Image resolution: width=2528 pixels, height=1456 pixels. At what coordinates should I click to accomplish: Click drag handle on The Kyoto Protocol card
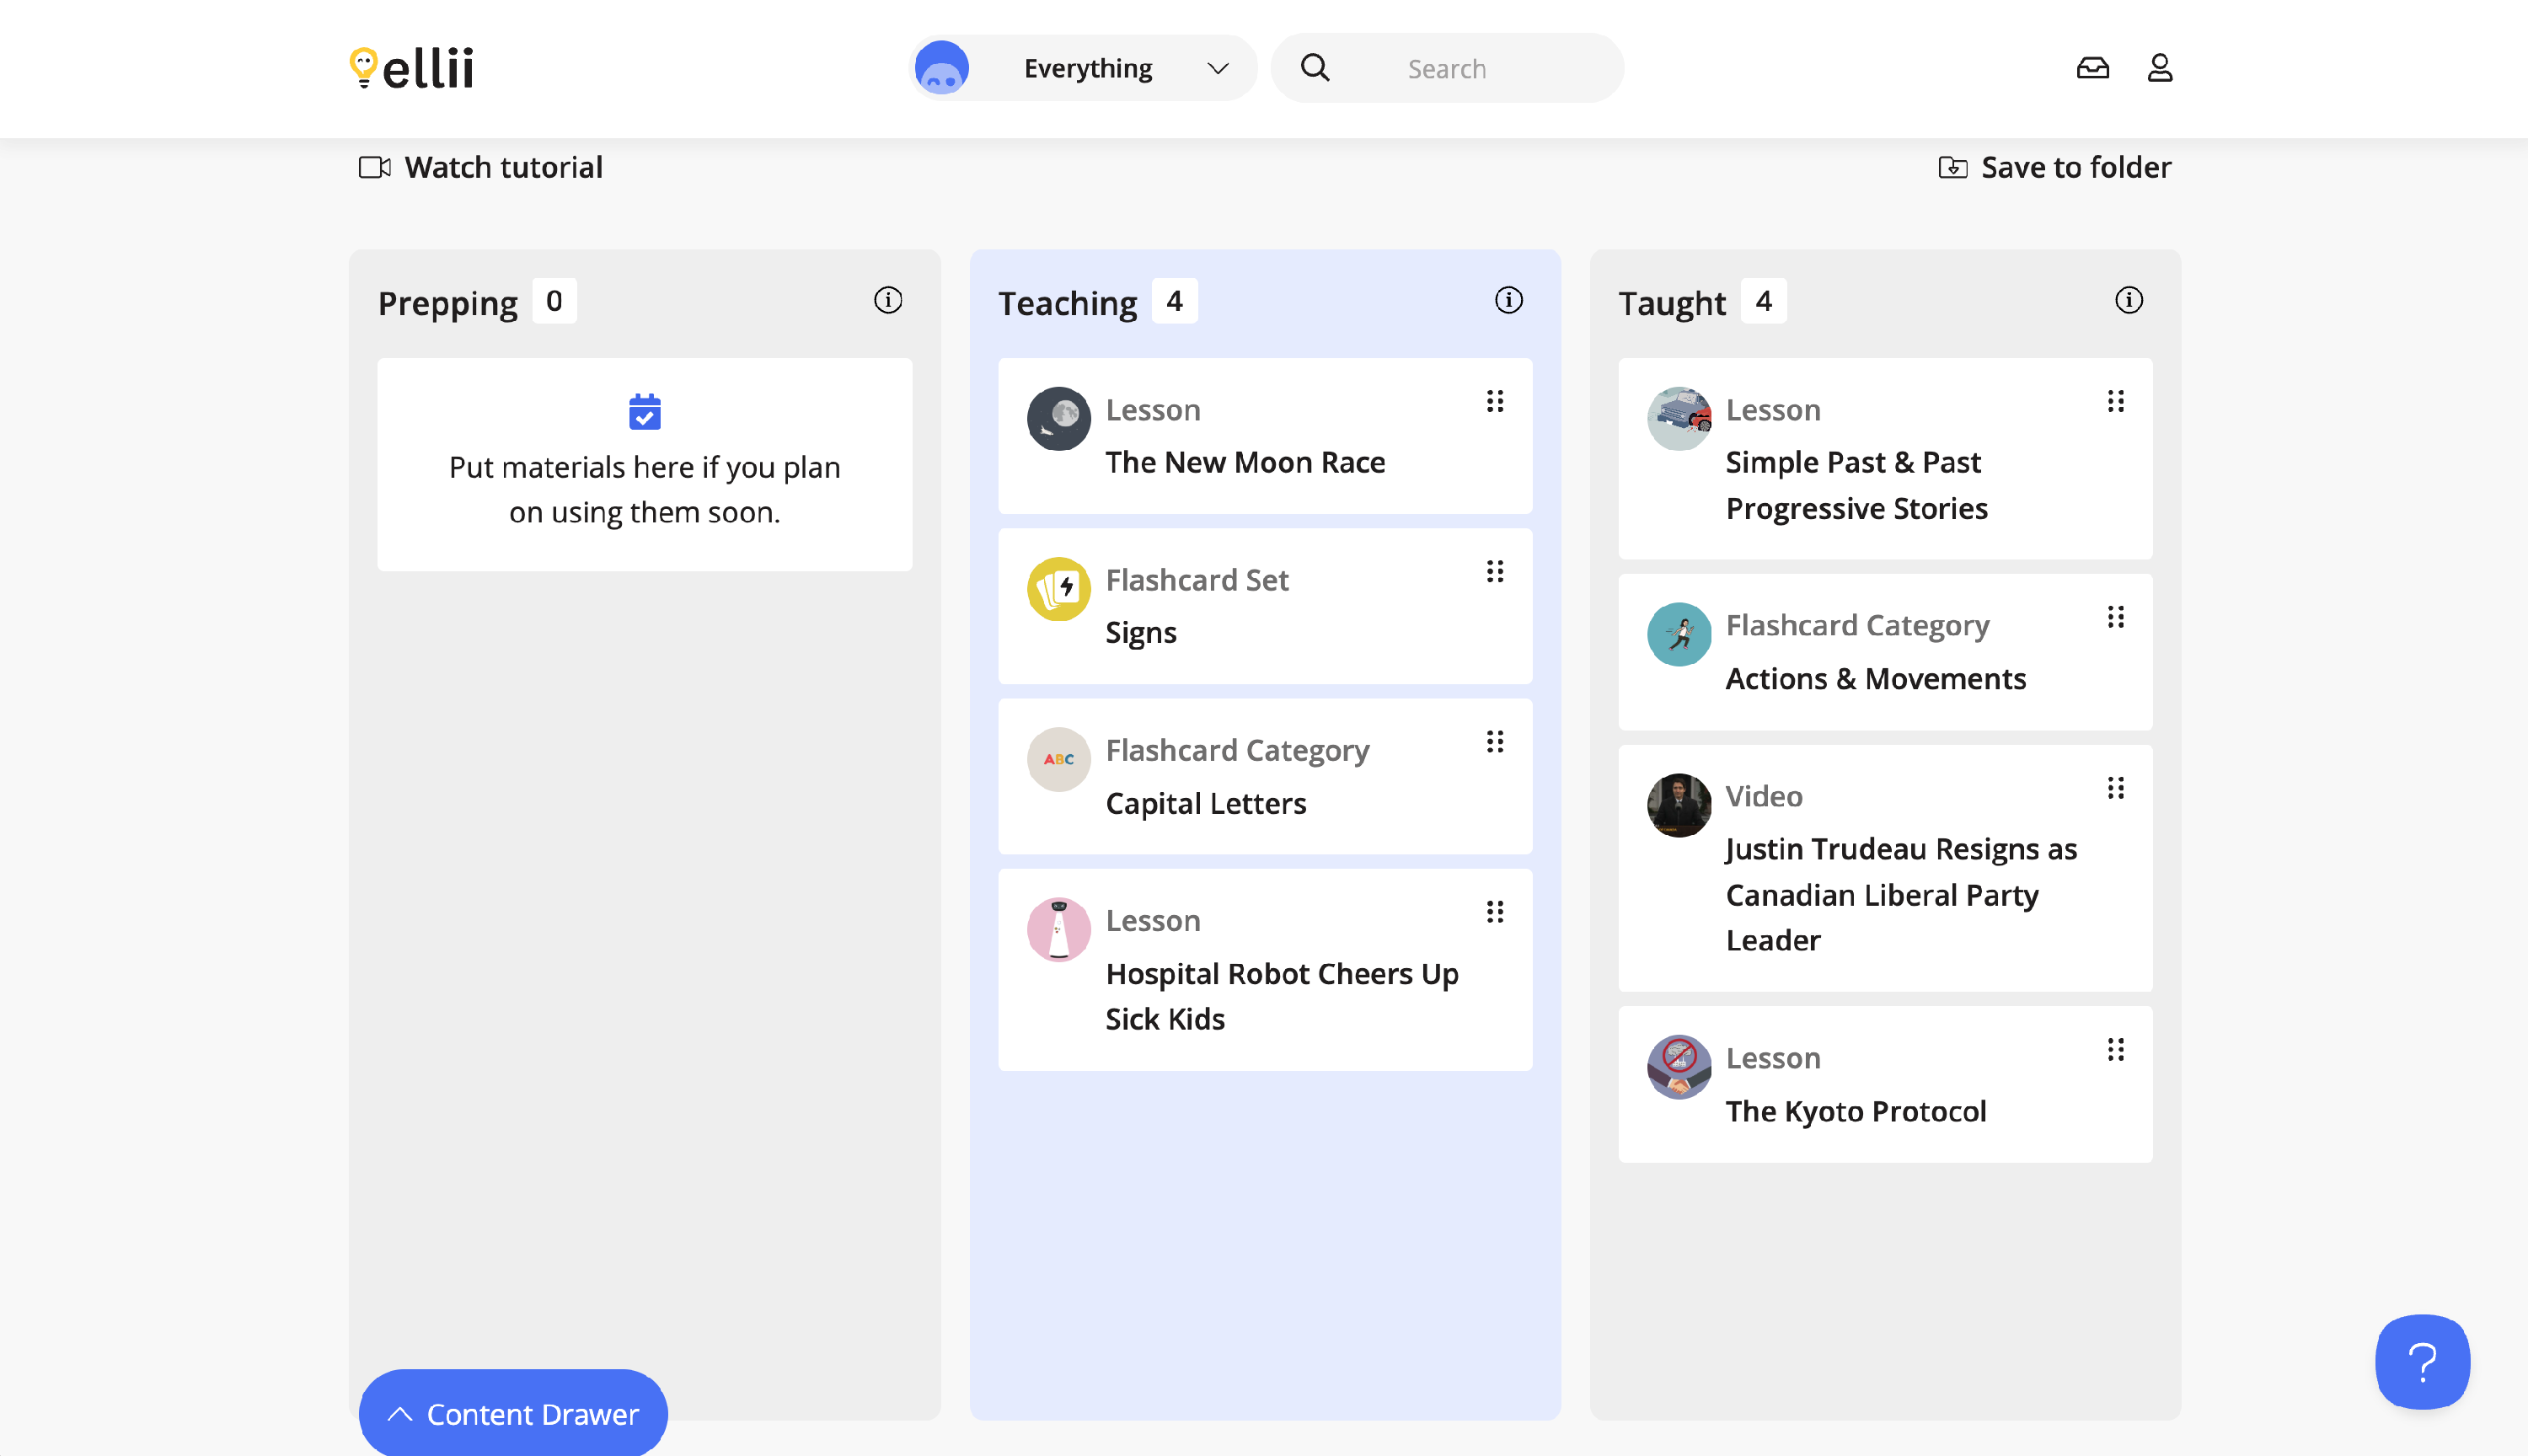click(x=2115, y=1049)
